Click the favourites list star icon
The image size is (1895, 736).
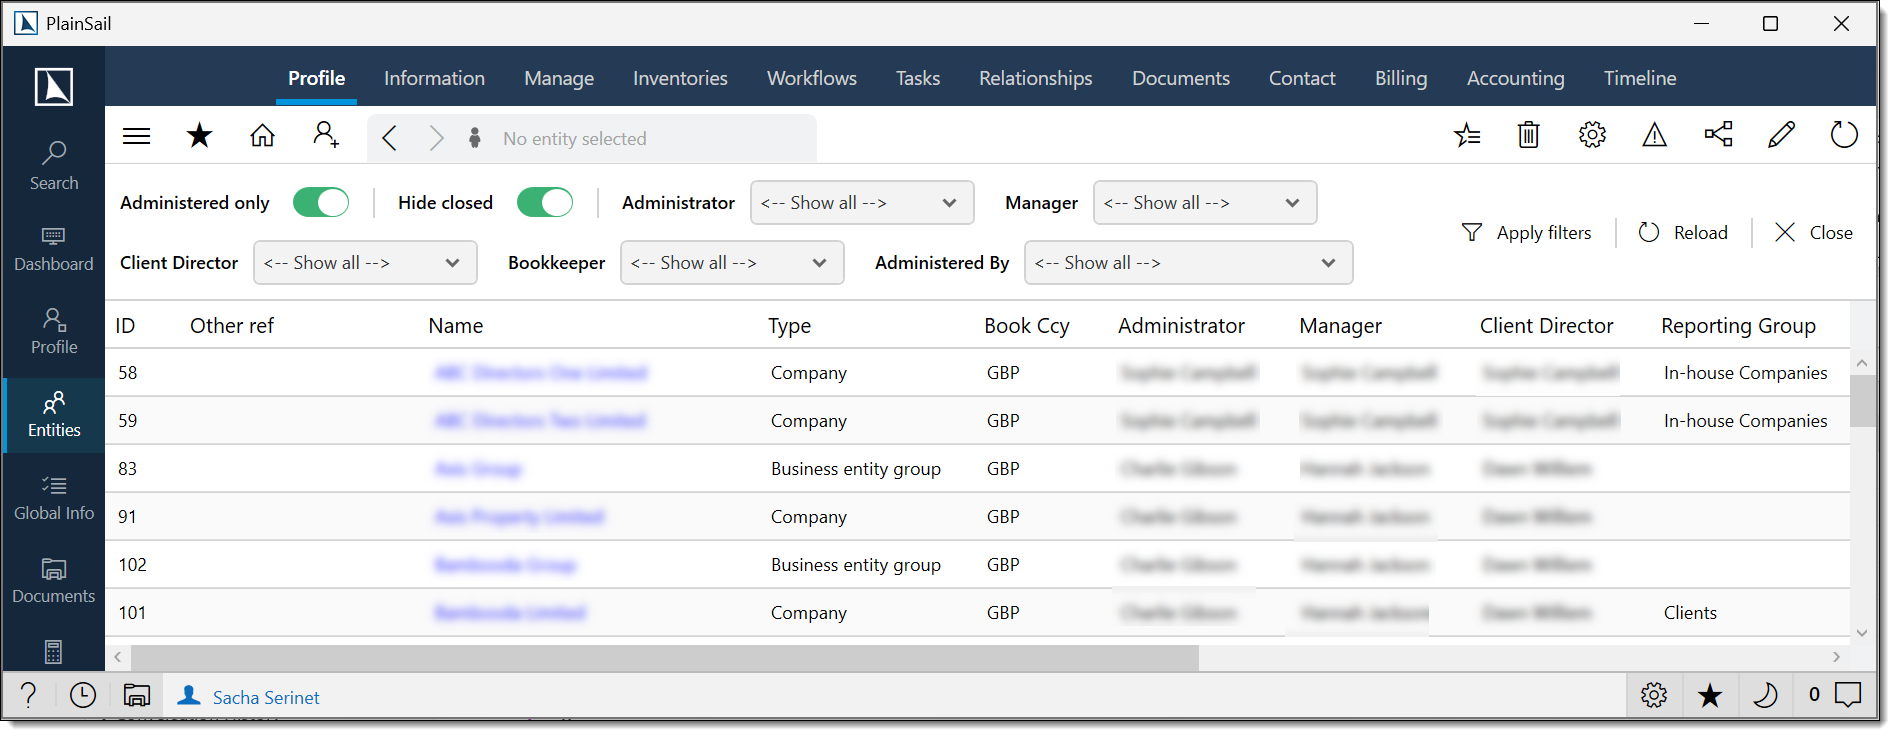tap(1467, 135)
